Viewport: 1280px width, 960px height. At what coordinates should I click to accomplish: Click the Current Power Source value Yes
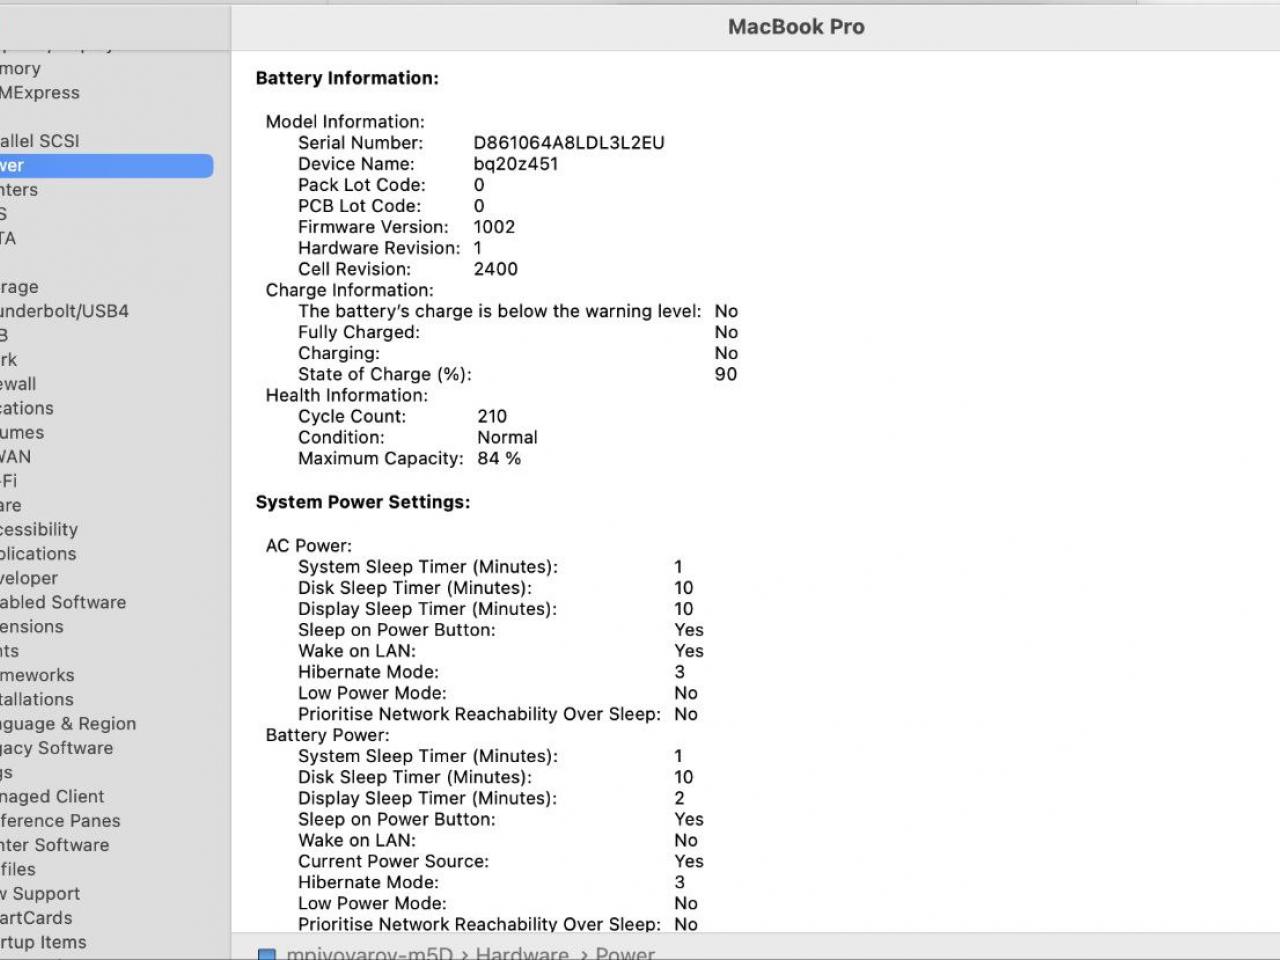click(x=689, y=861)
